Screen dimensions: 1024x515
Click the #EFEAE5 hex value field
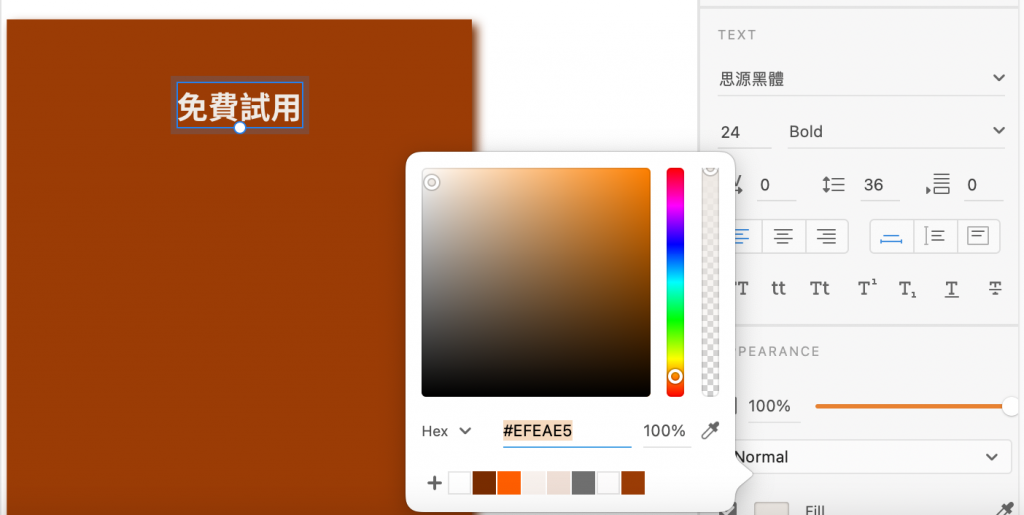[x=567, y=431]
